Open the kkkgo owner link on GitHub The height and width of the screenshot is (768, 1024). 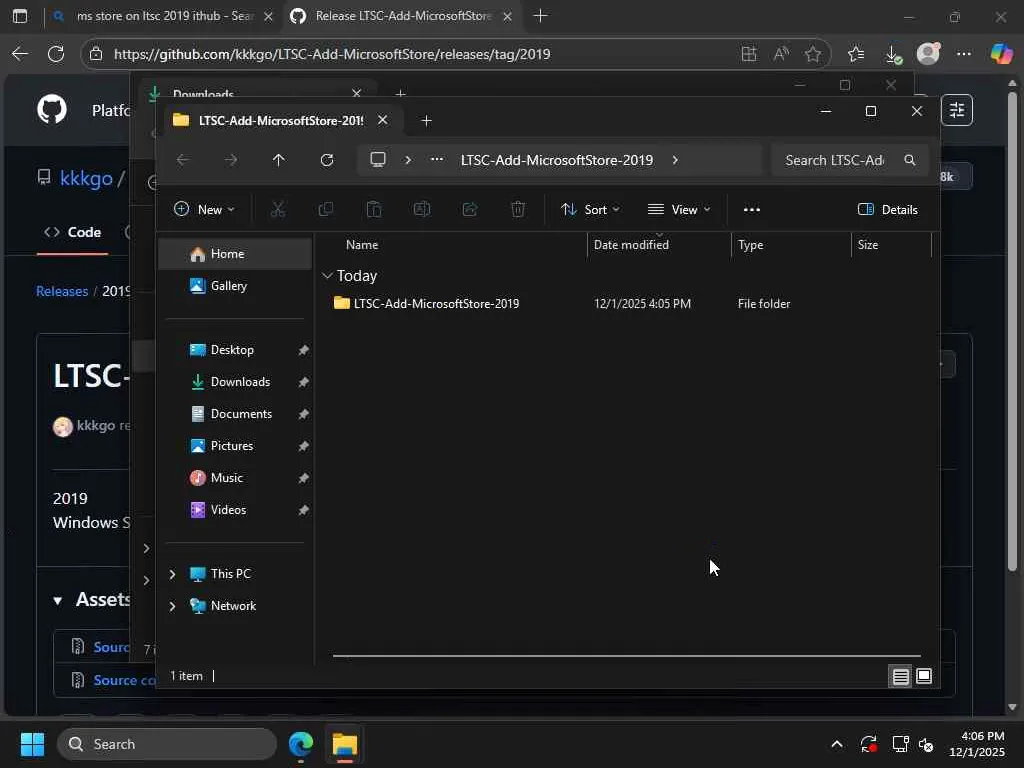[86, 178]
